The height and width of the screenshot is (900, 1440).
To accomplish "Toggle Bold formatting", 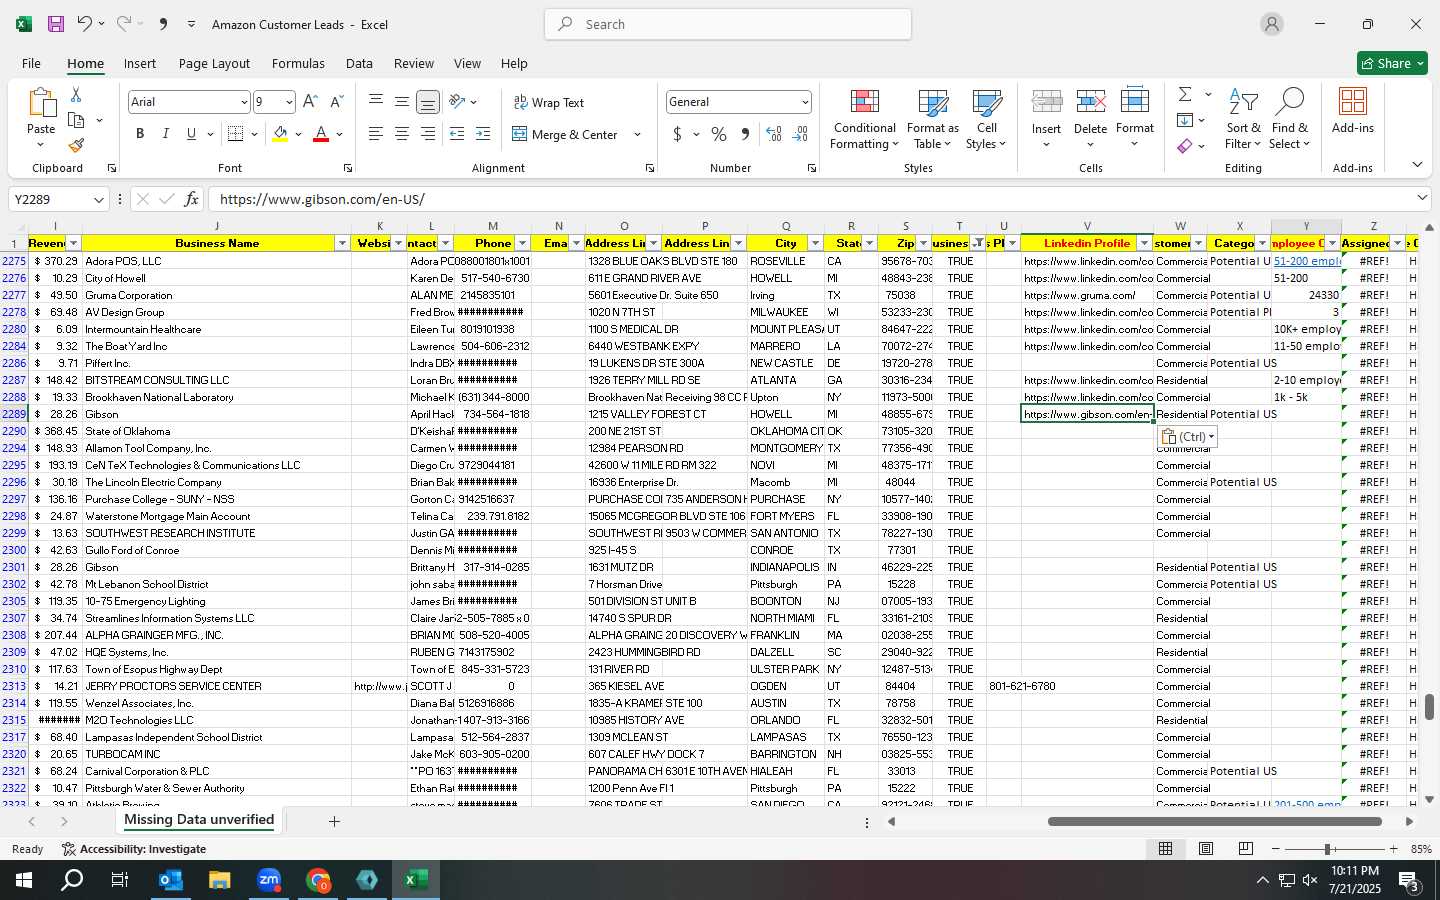I will click(x=140, y=134).
